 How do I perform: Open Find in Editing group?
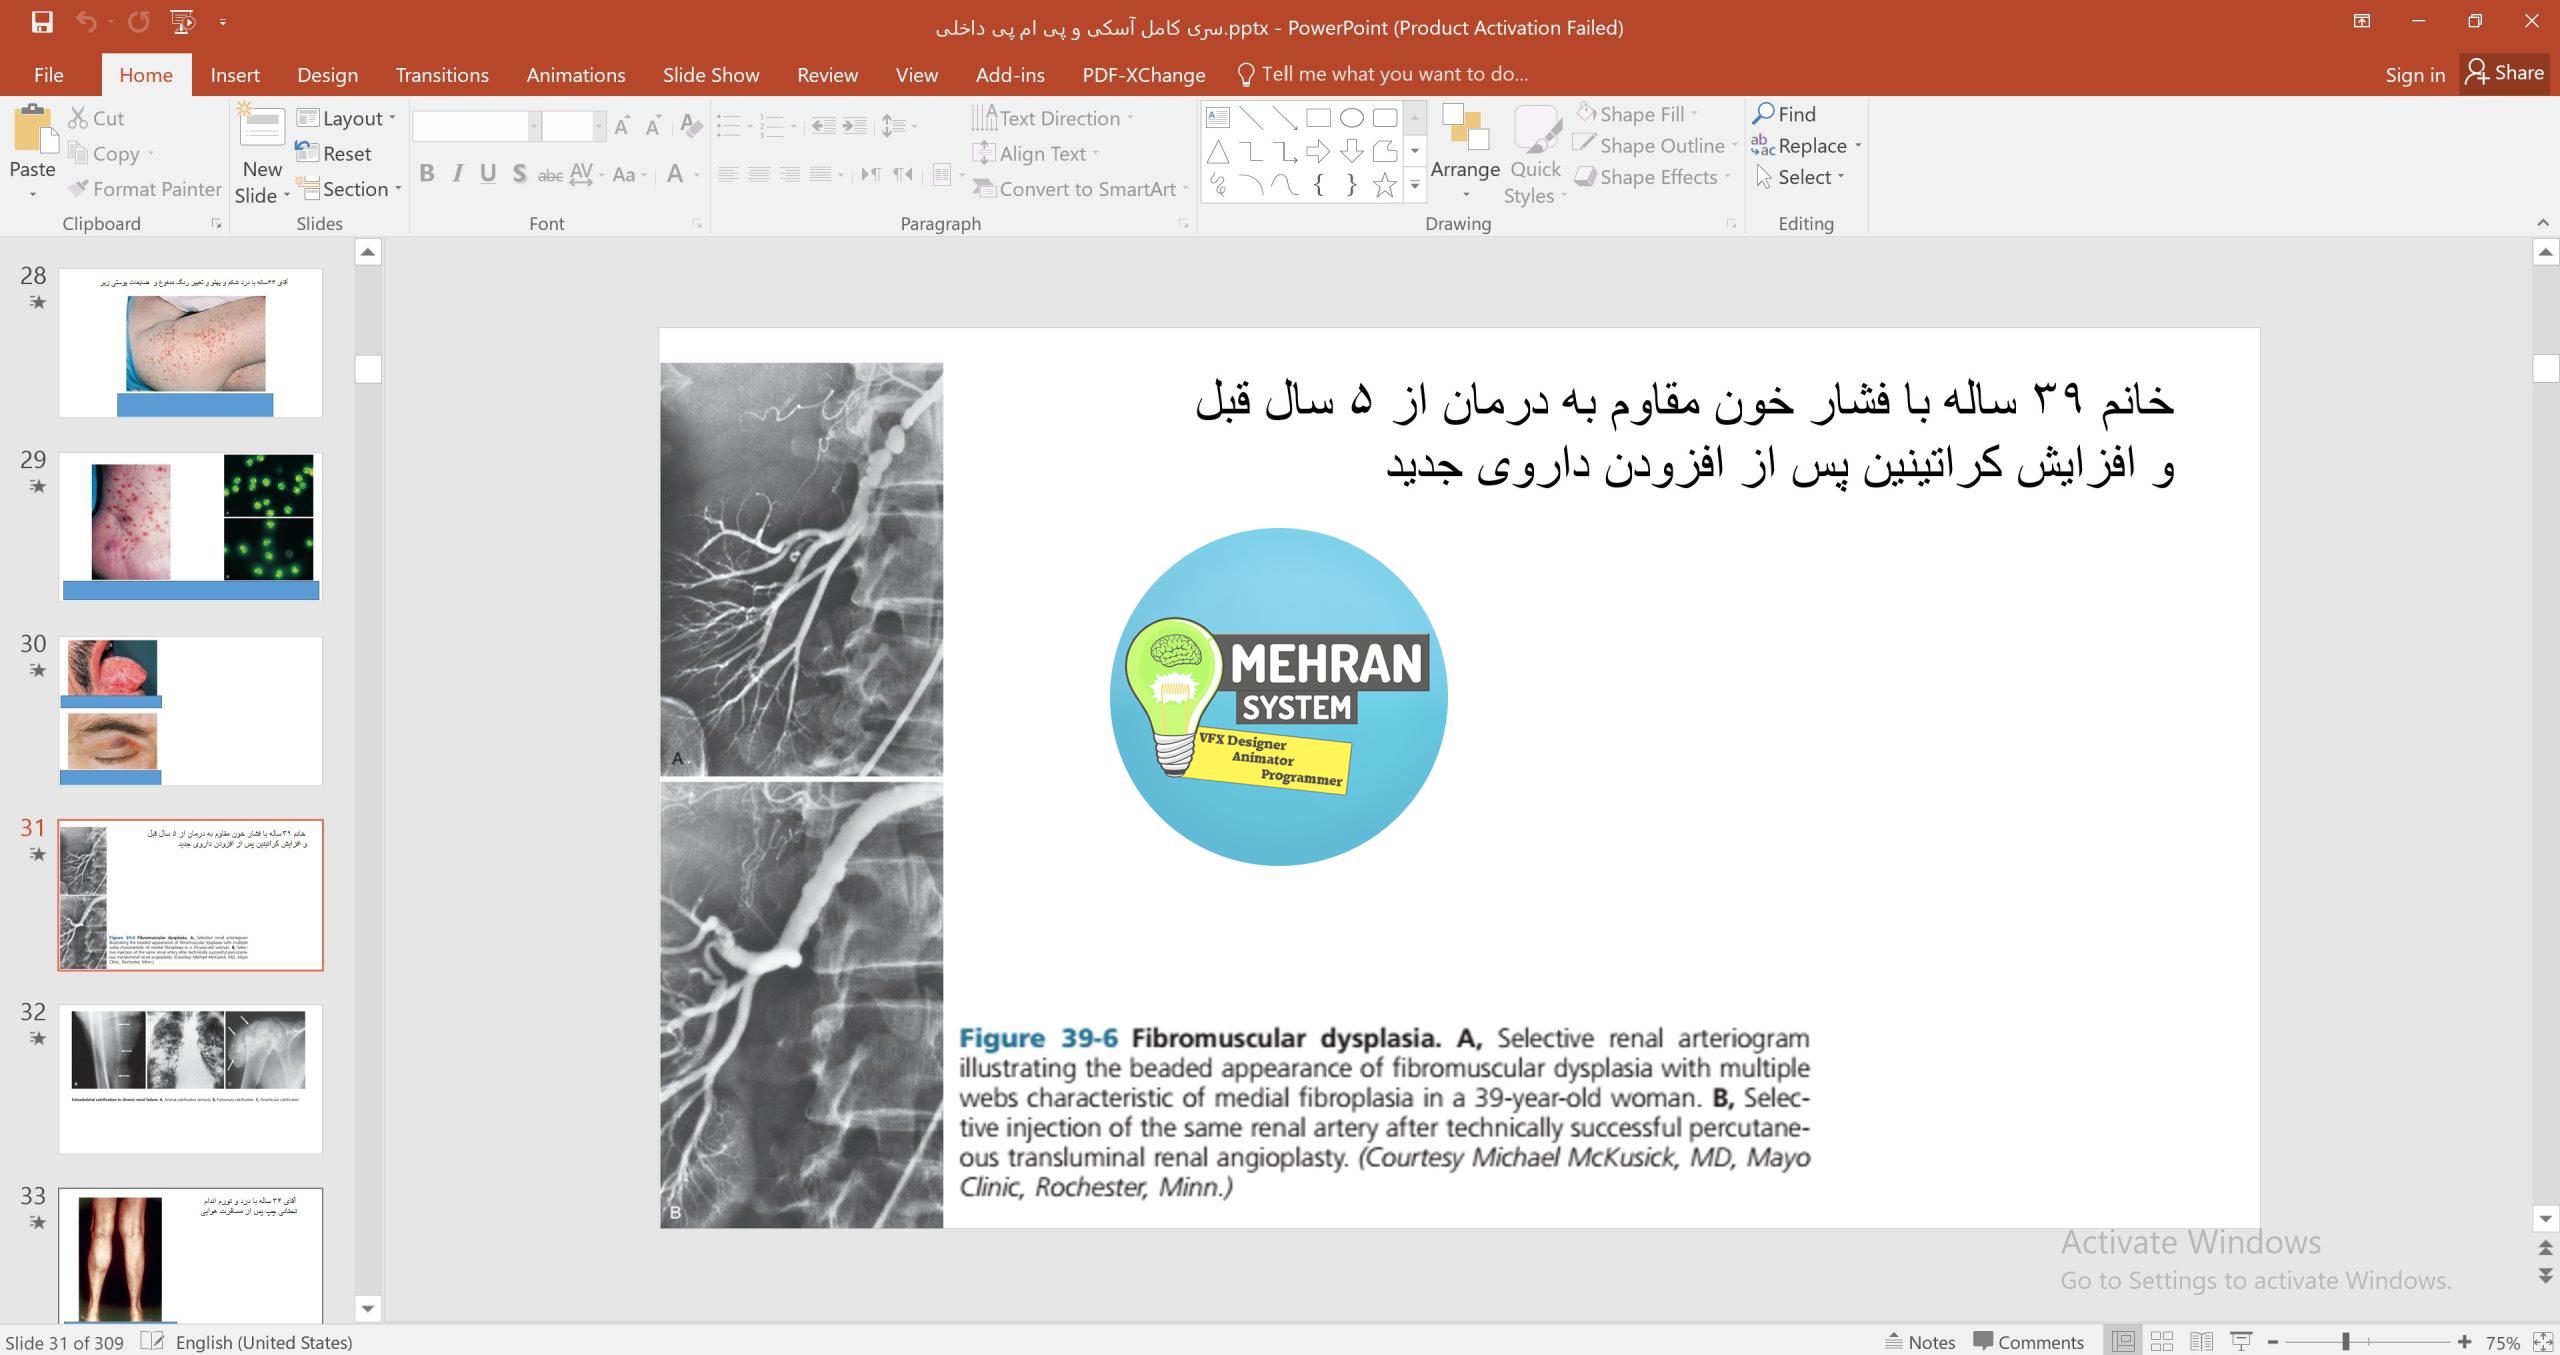(1784, 114)
